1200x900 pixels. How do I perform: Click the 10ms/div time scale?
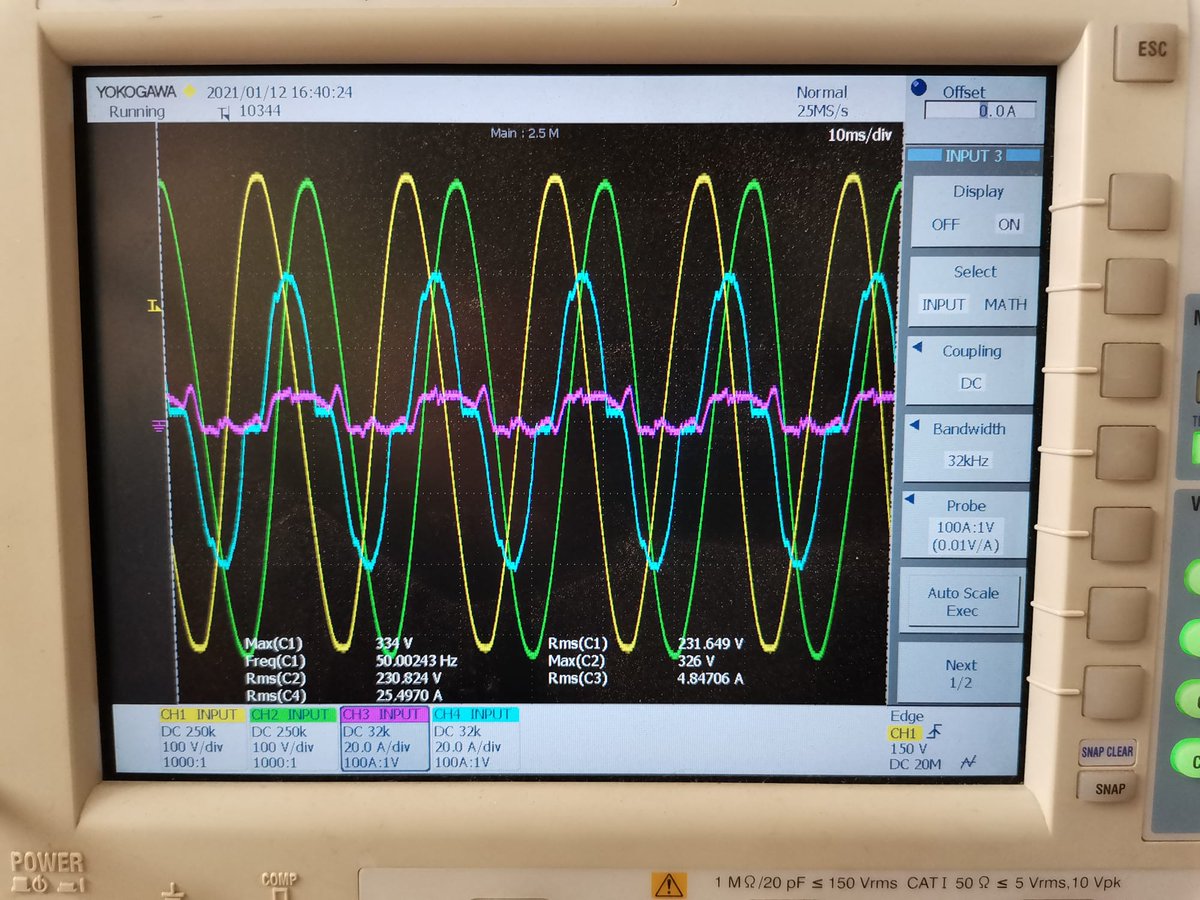coord(860,134)
